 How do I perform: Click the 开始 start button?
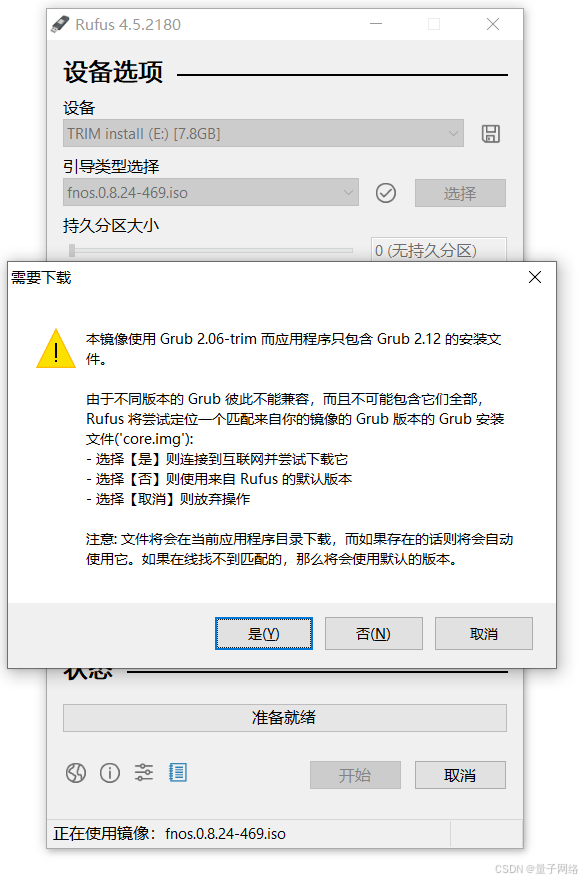point(355,775)
